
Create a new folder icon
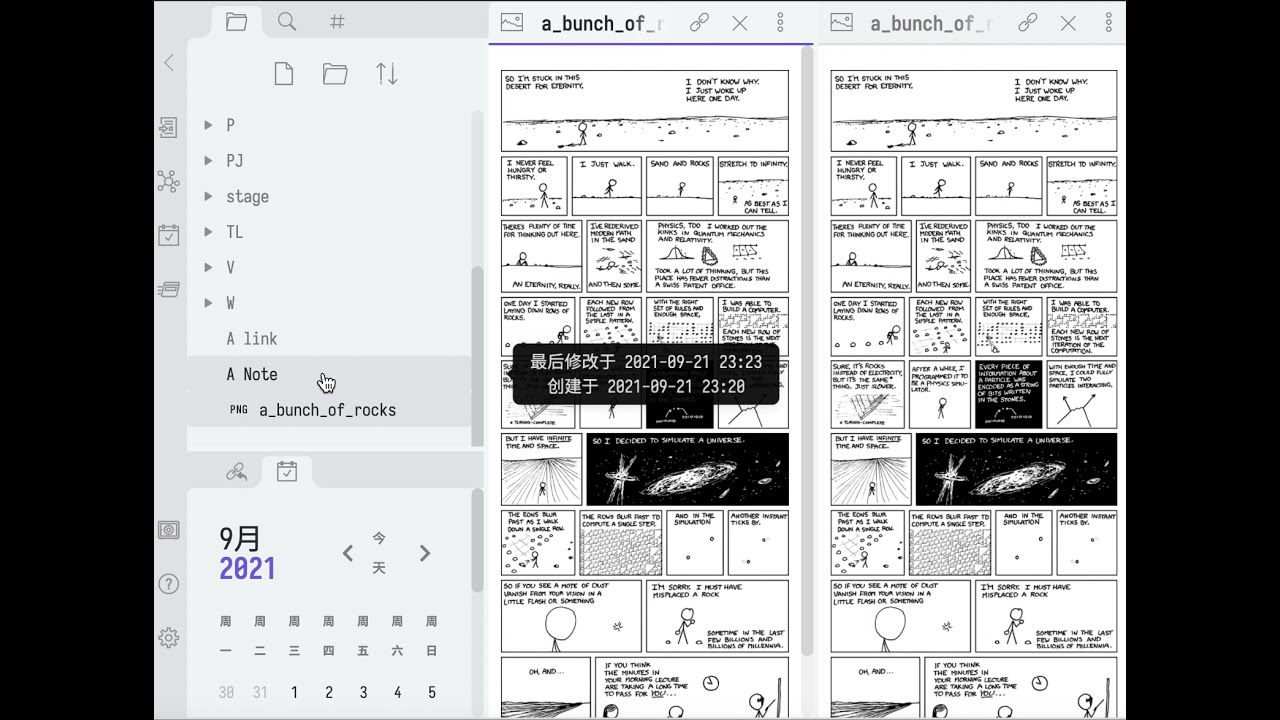335,73
